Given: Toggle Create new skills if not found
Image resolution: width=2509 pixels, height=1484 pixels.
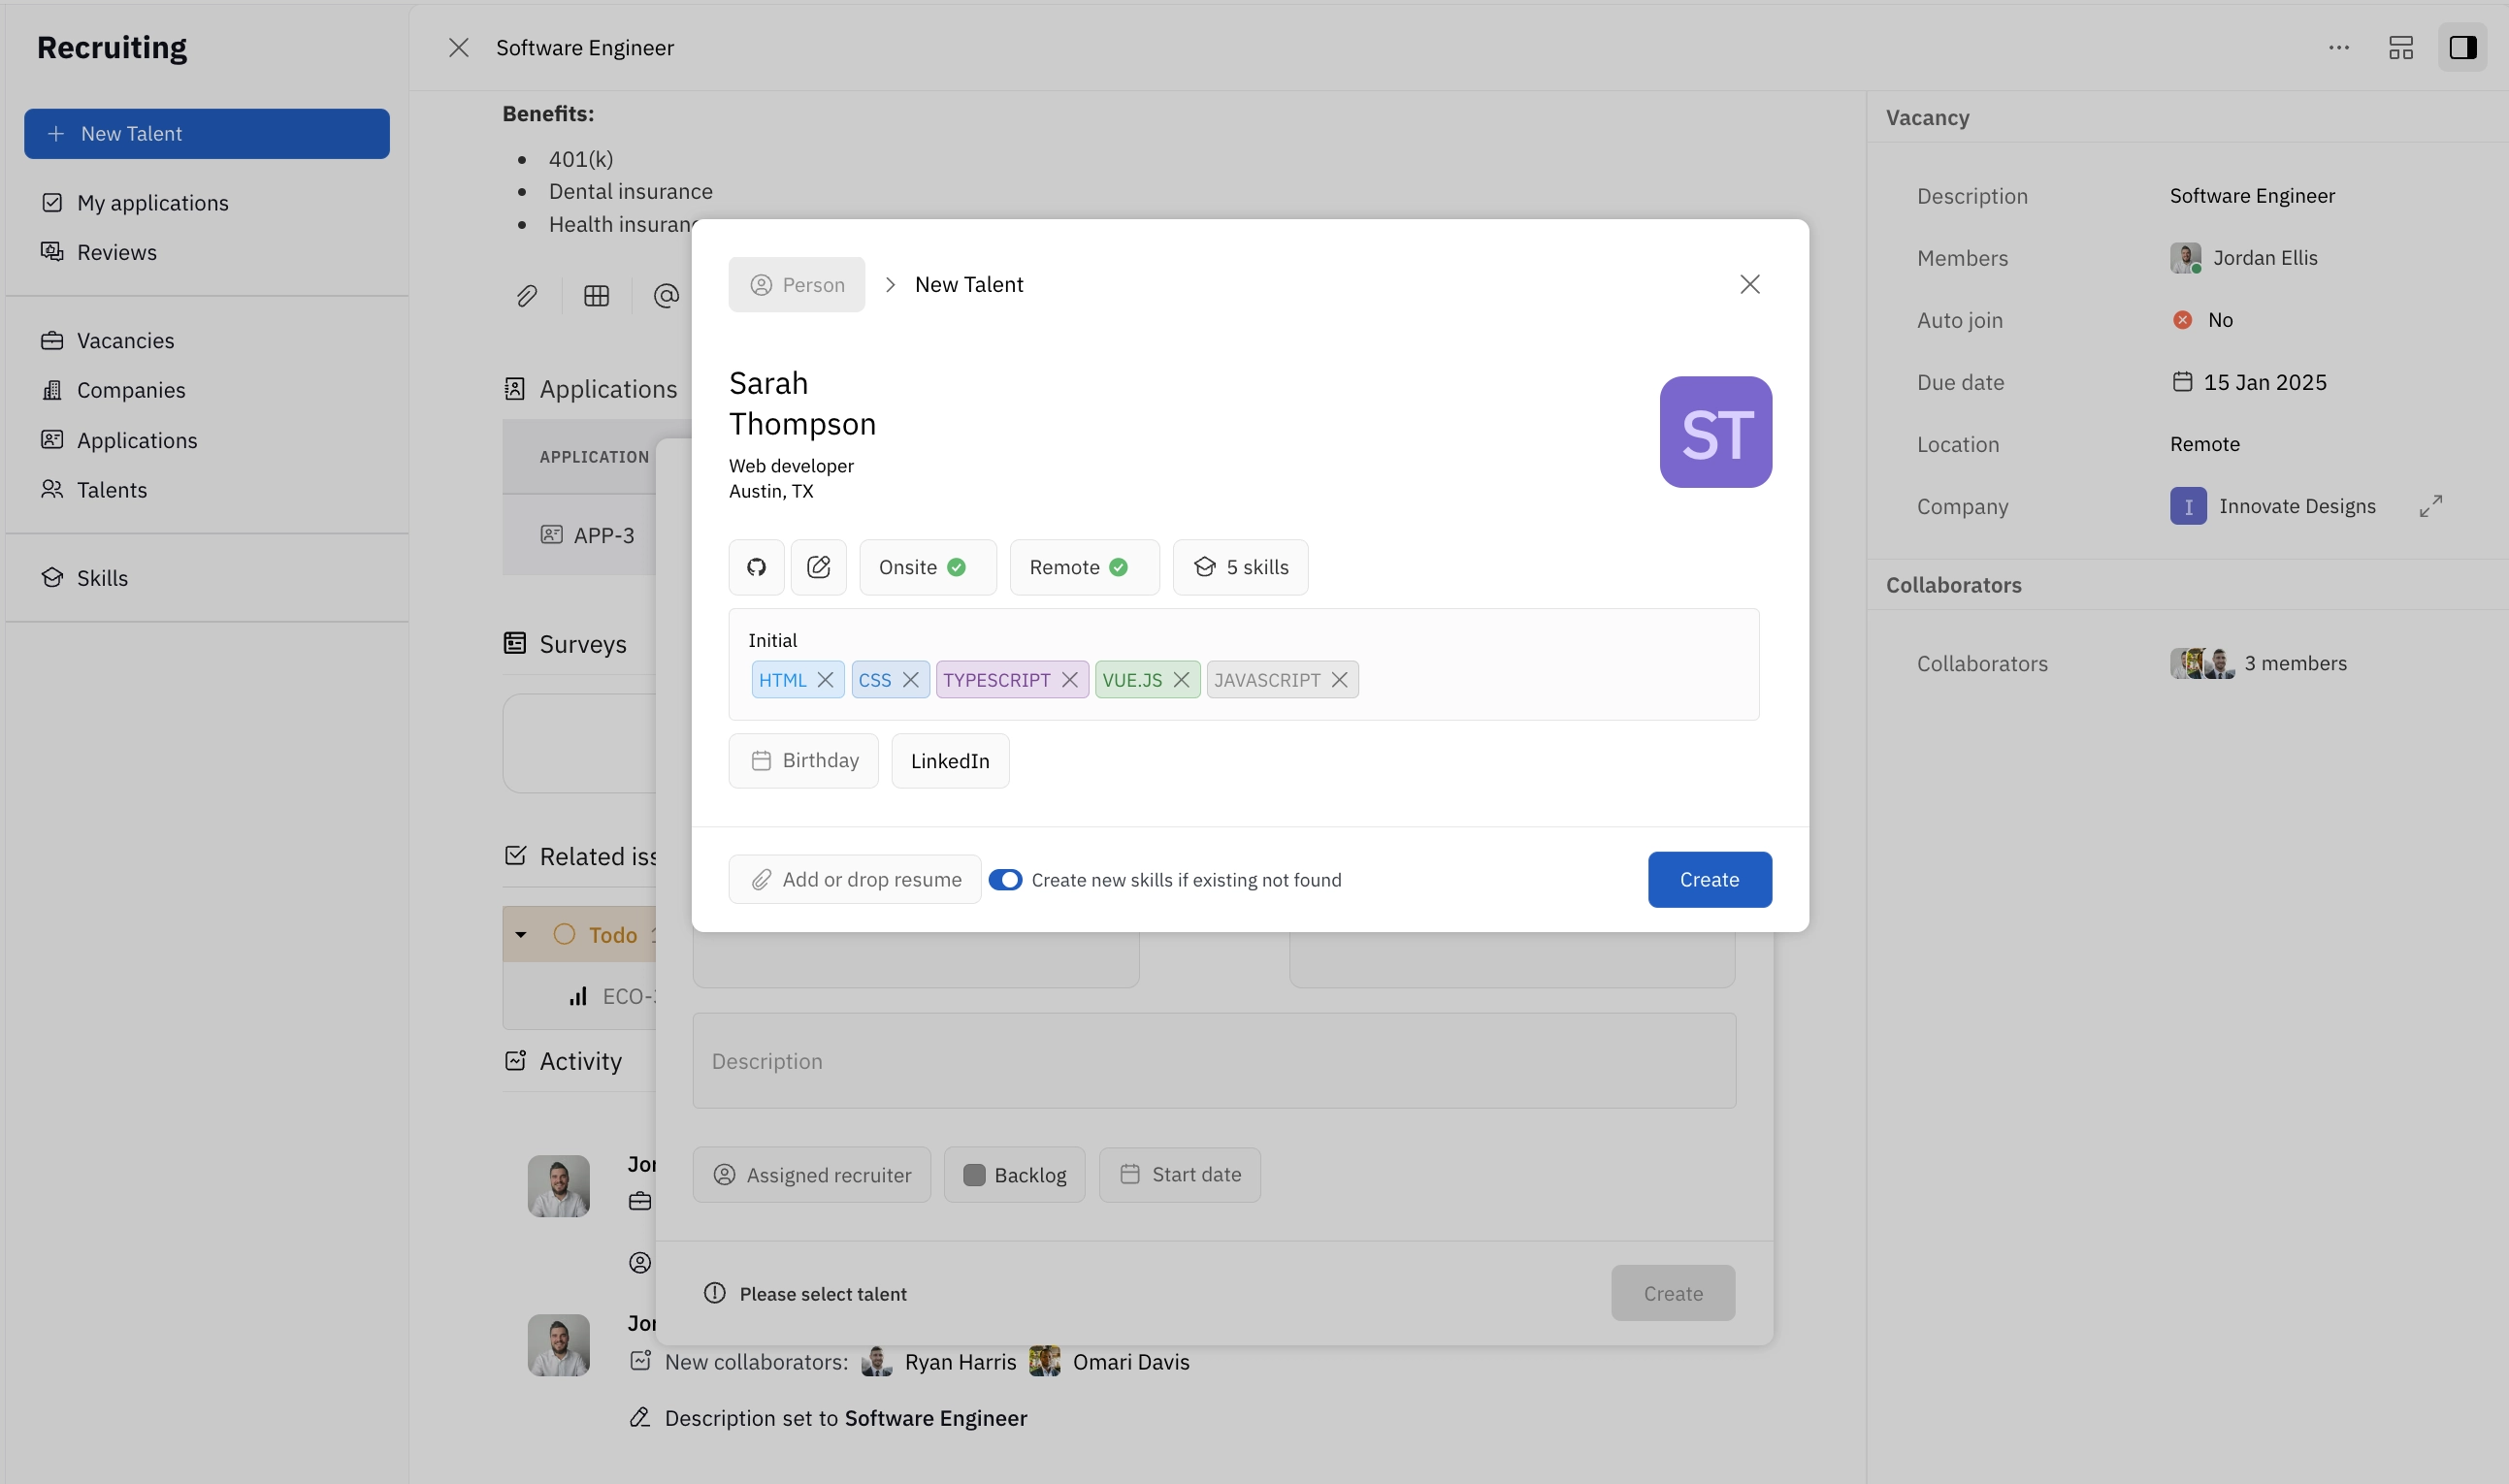Looking at the screenshot, I should click(1005, 880).
